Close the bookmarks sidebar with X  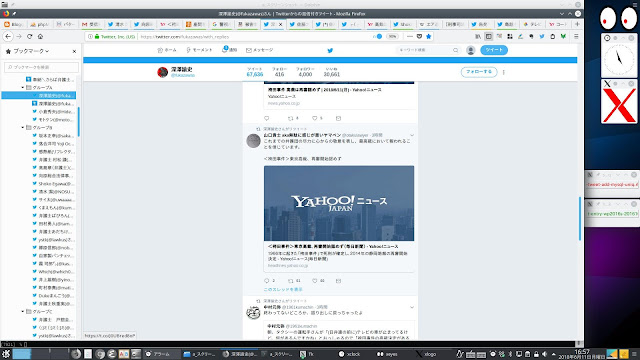coord(74,51)
